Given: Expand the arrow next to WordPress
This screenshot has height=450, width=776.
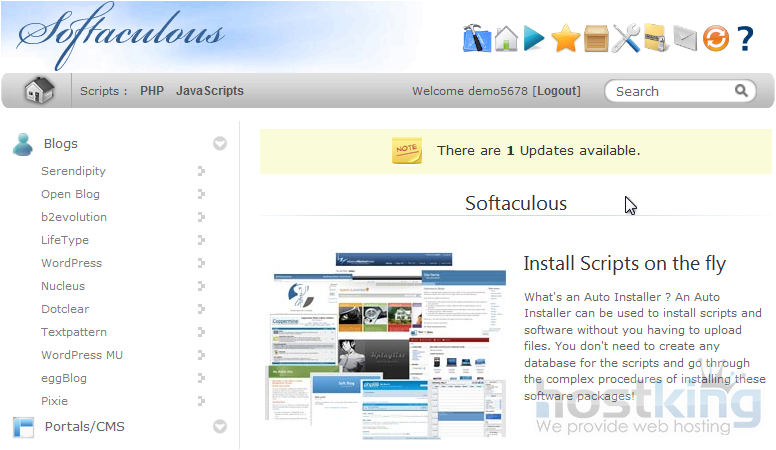Looking at the screenshot, I should pyautogui.click(x=201, y=263).
